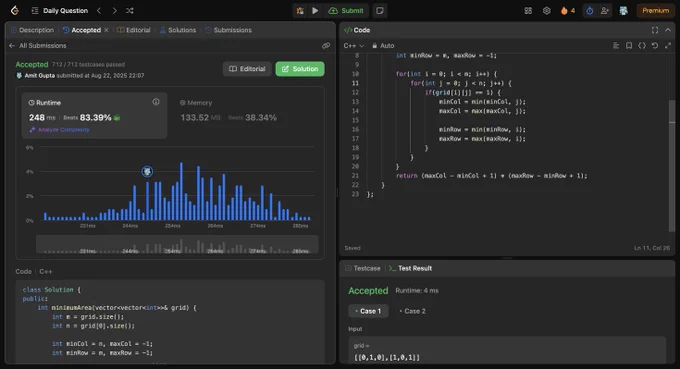Go back to All Submissions
The image size is (680, 369).
[x=38, y=46]
